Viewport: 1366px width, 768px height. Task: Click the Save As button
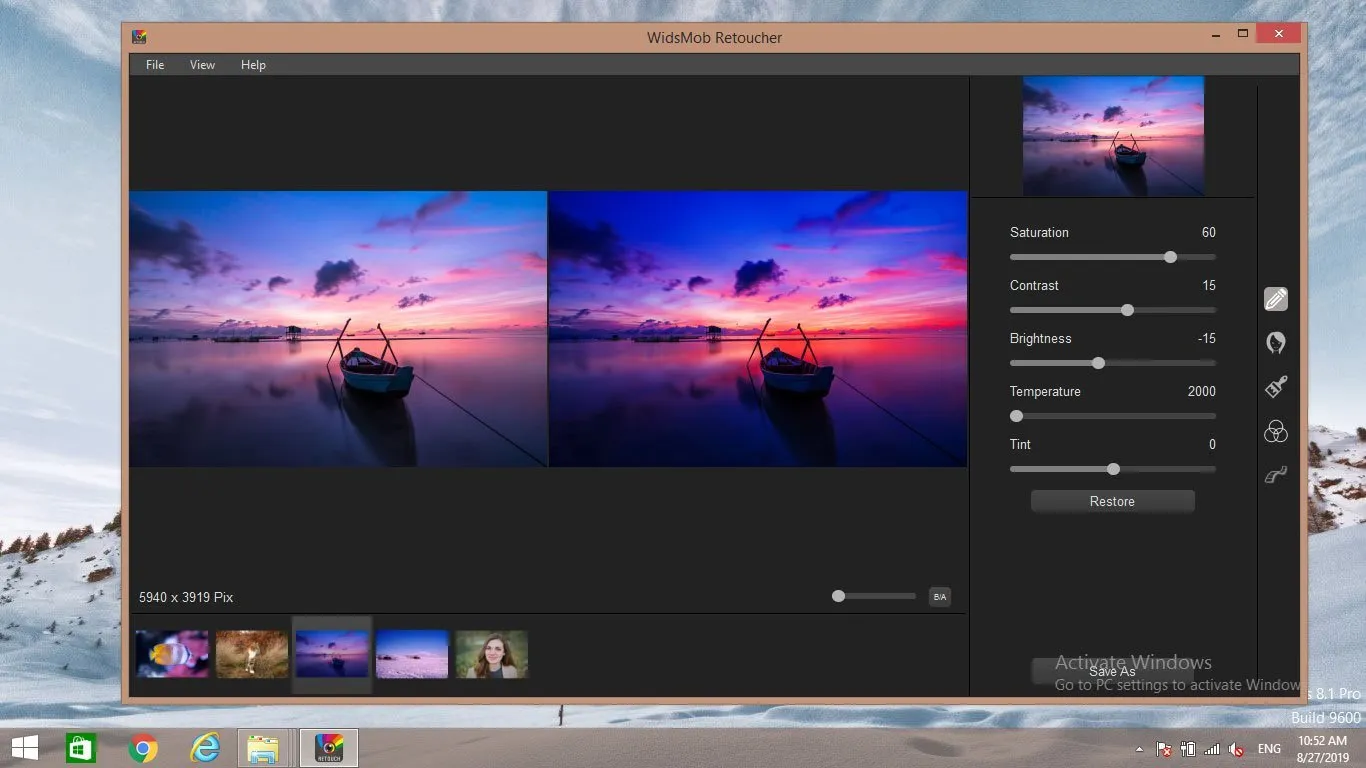(1112, 672)
